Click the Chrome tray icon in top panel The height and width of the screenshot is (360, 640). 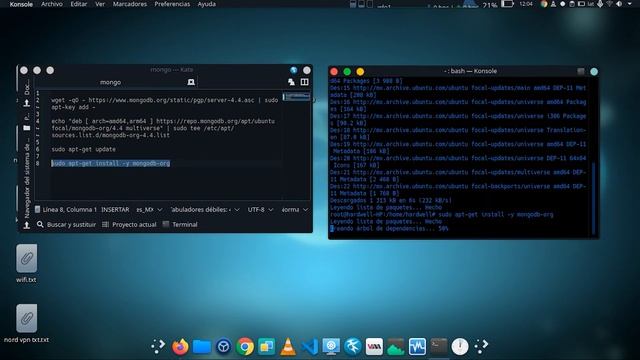[x=544, y=4]
